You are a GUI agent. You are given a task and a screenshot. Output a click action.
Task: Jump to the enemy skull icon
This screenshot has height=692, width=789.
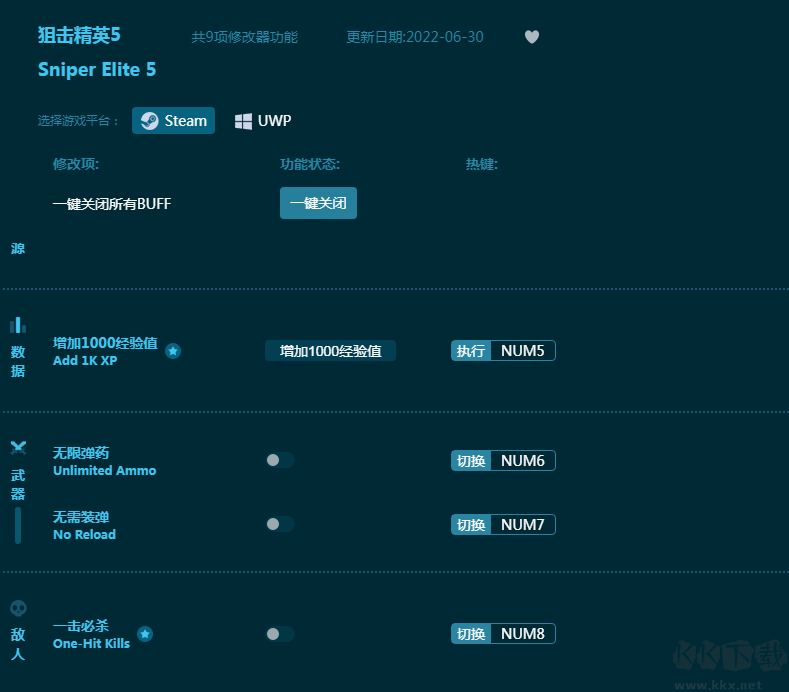(x=18, y=608)
